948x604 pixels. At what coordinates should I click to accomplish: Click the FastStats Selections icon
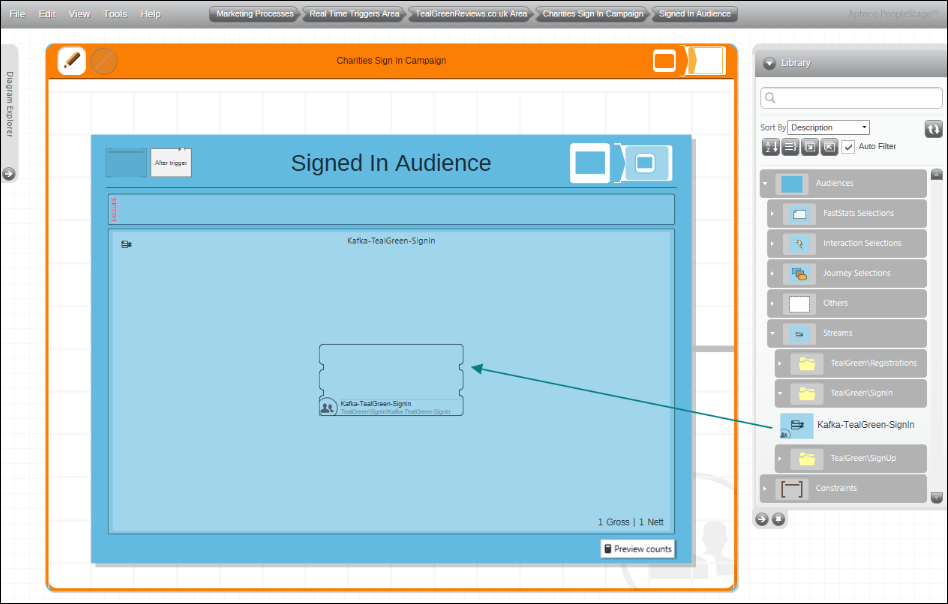click(x=799, y=213)
